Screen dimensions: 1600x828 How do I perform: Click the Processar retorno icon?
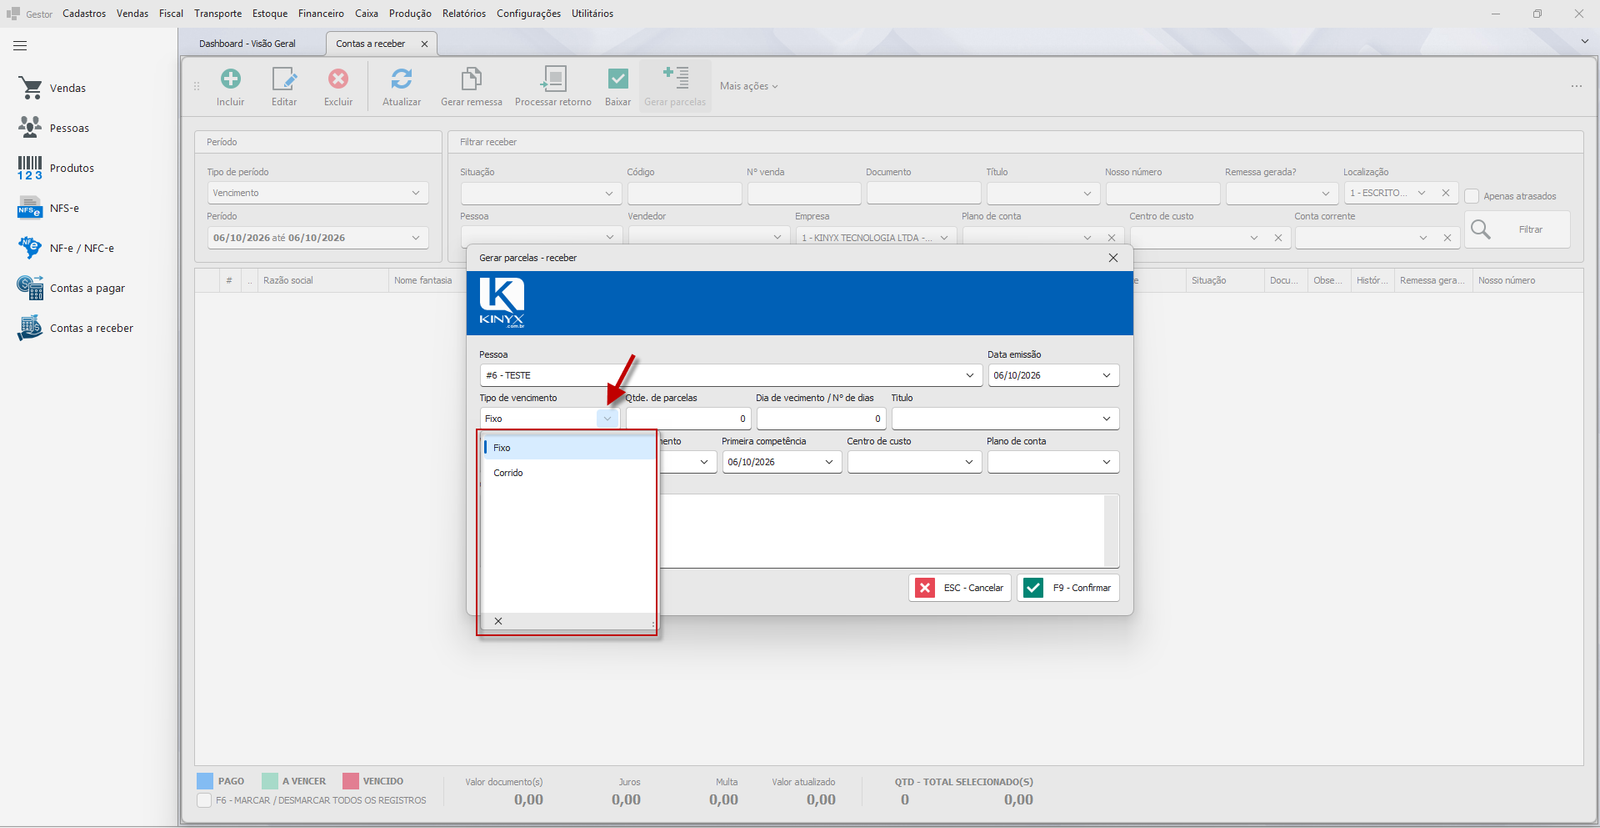(553, 79)
